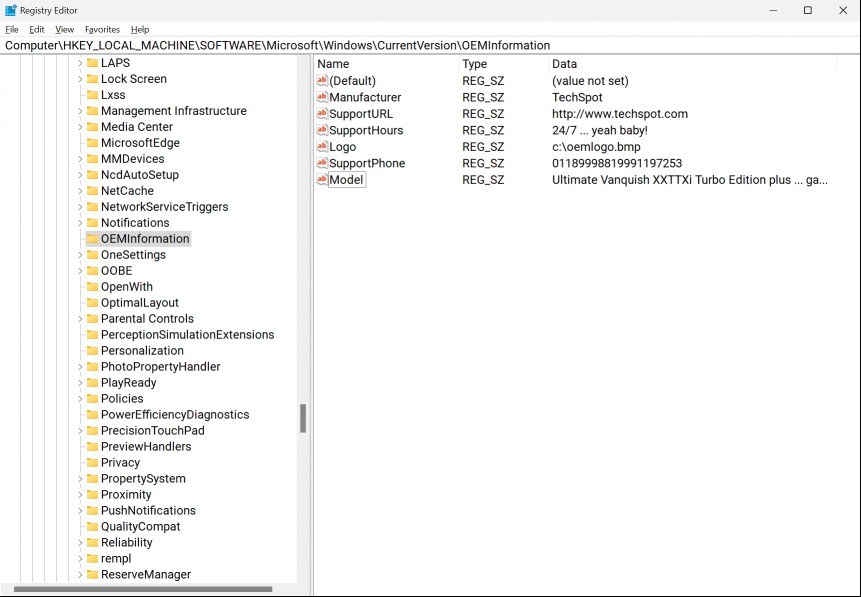Click the c:\oemlogo.bmp data cell
This screenshot has height=597, width=861.
point(596,147)
